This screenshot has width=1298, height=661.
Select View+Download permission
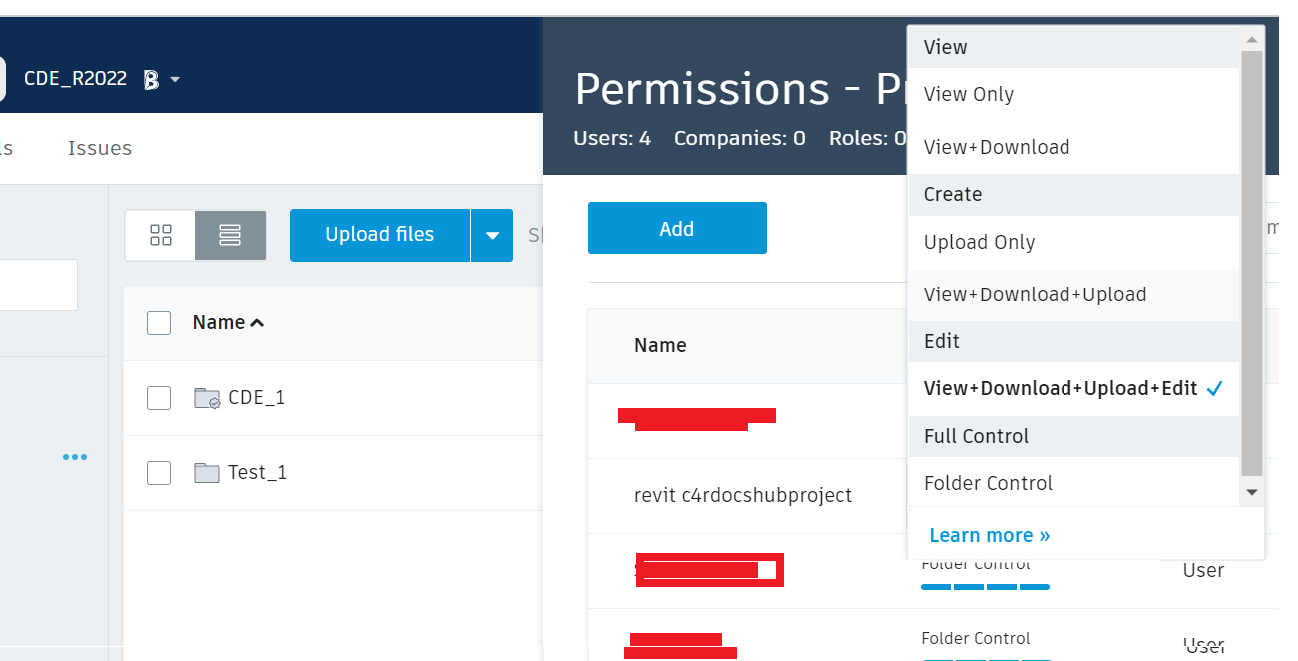[x=1073, y=147]
